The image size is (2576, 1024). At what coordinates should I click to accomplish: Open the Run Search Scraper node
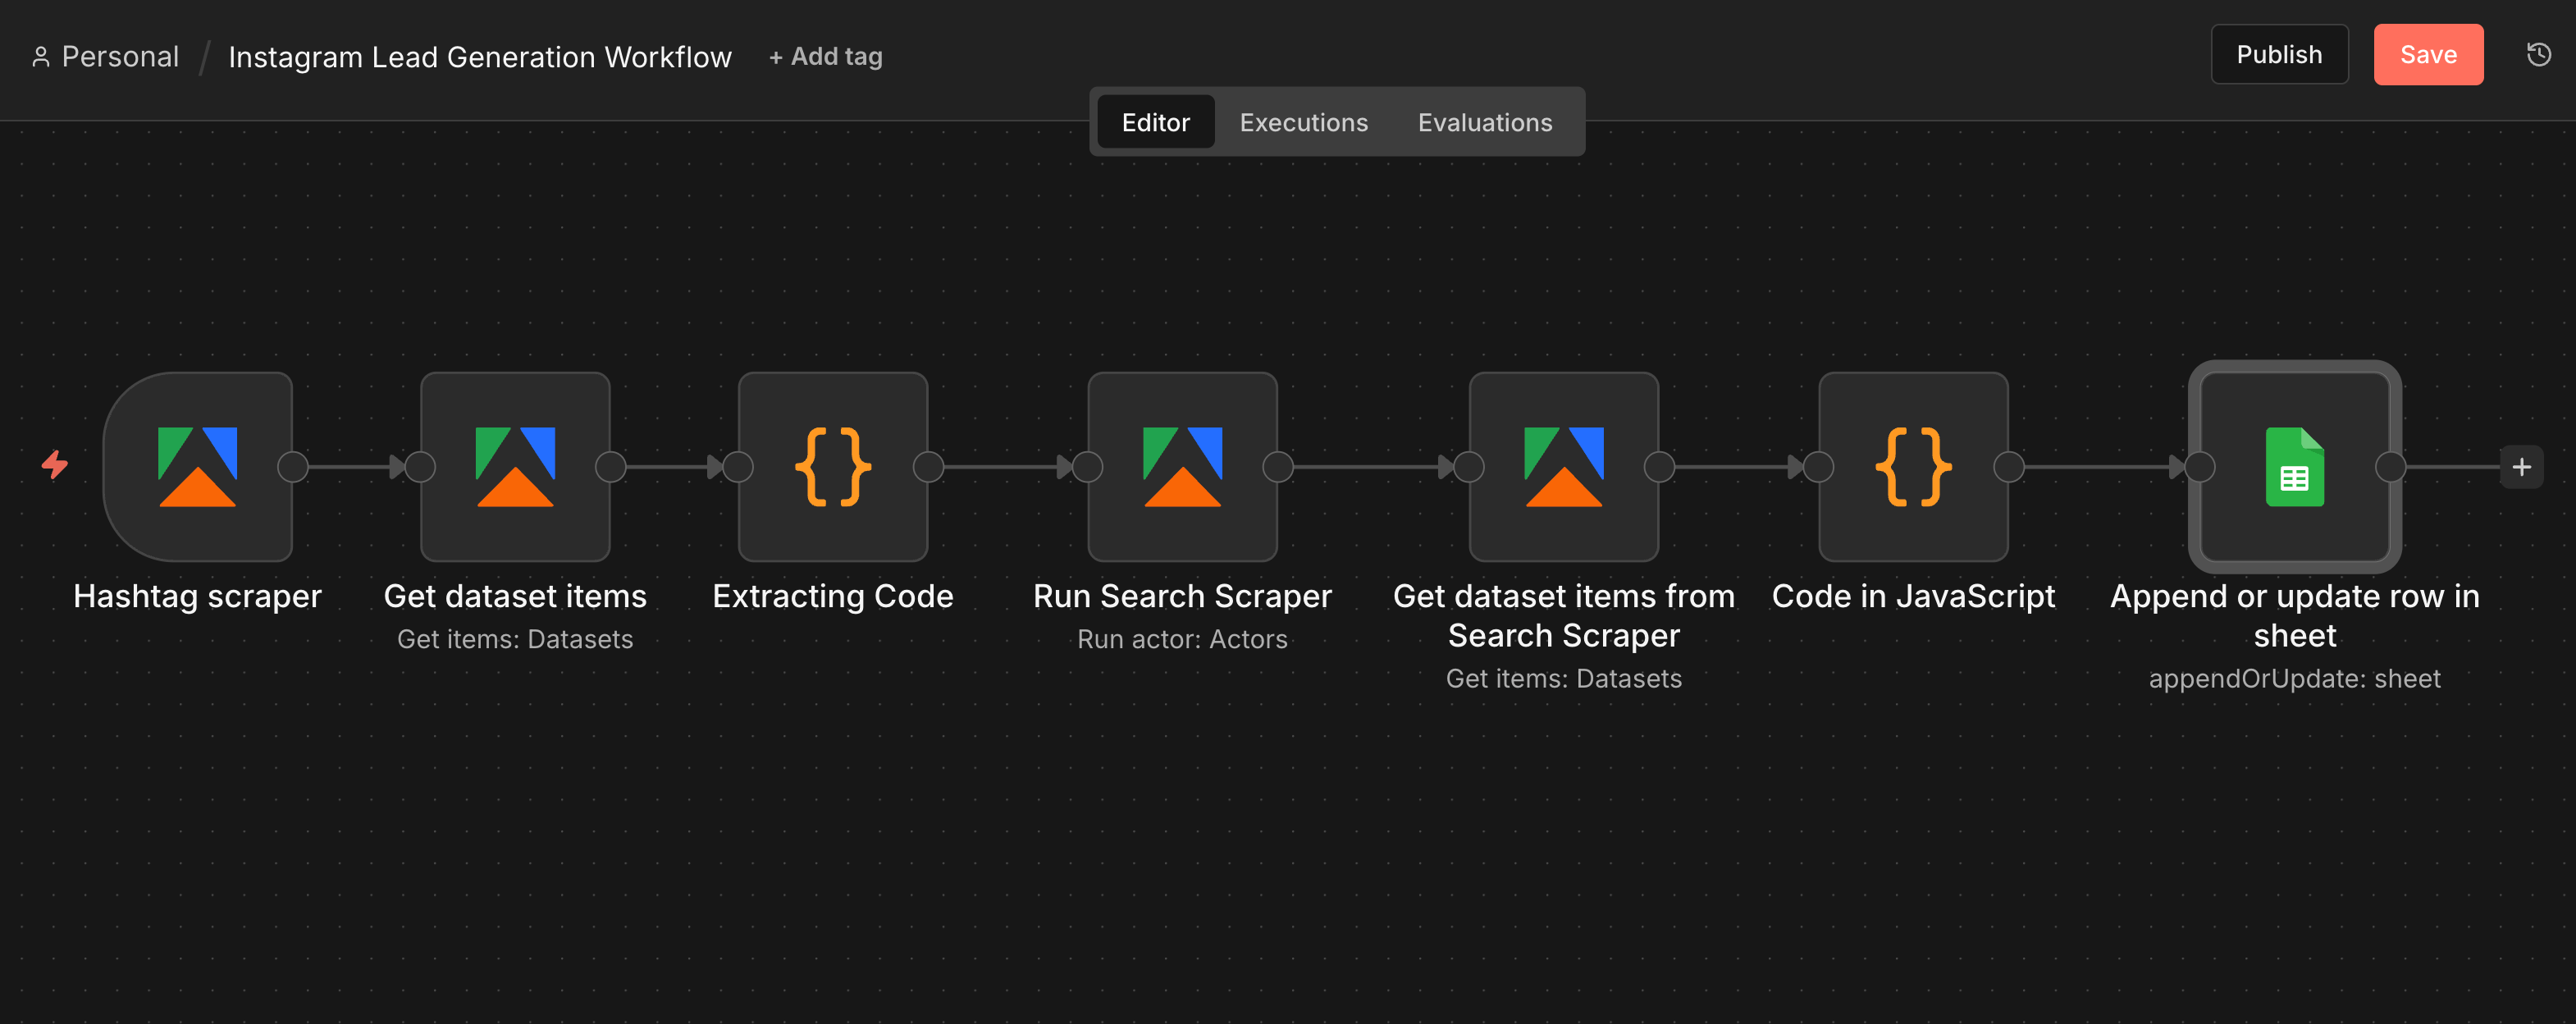(x=1182, y=466)
